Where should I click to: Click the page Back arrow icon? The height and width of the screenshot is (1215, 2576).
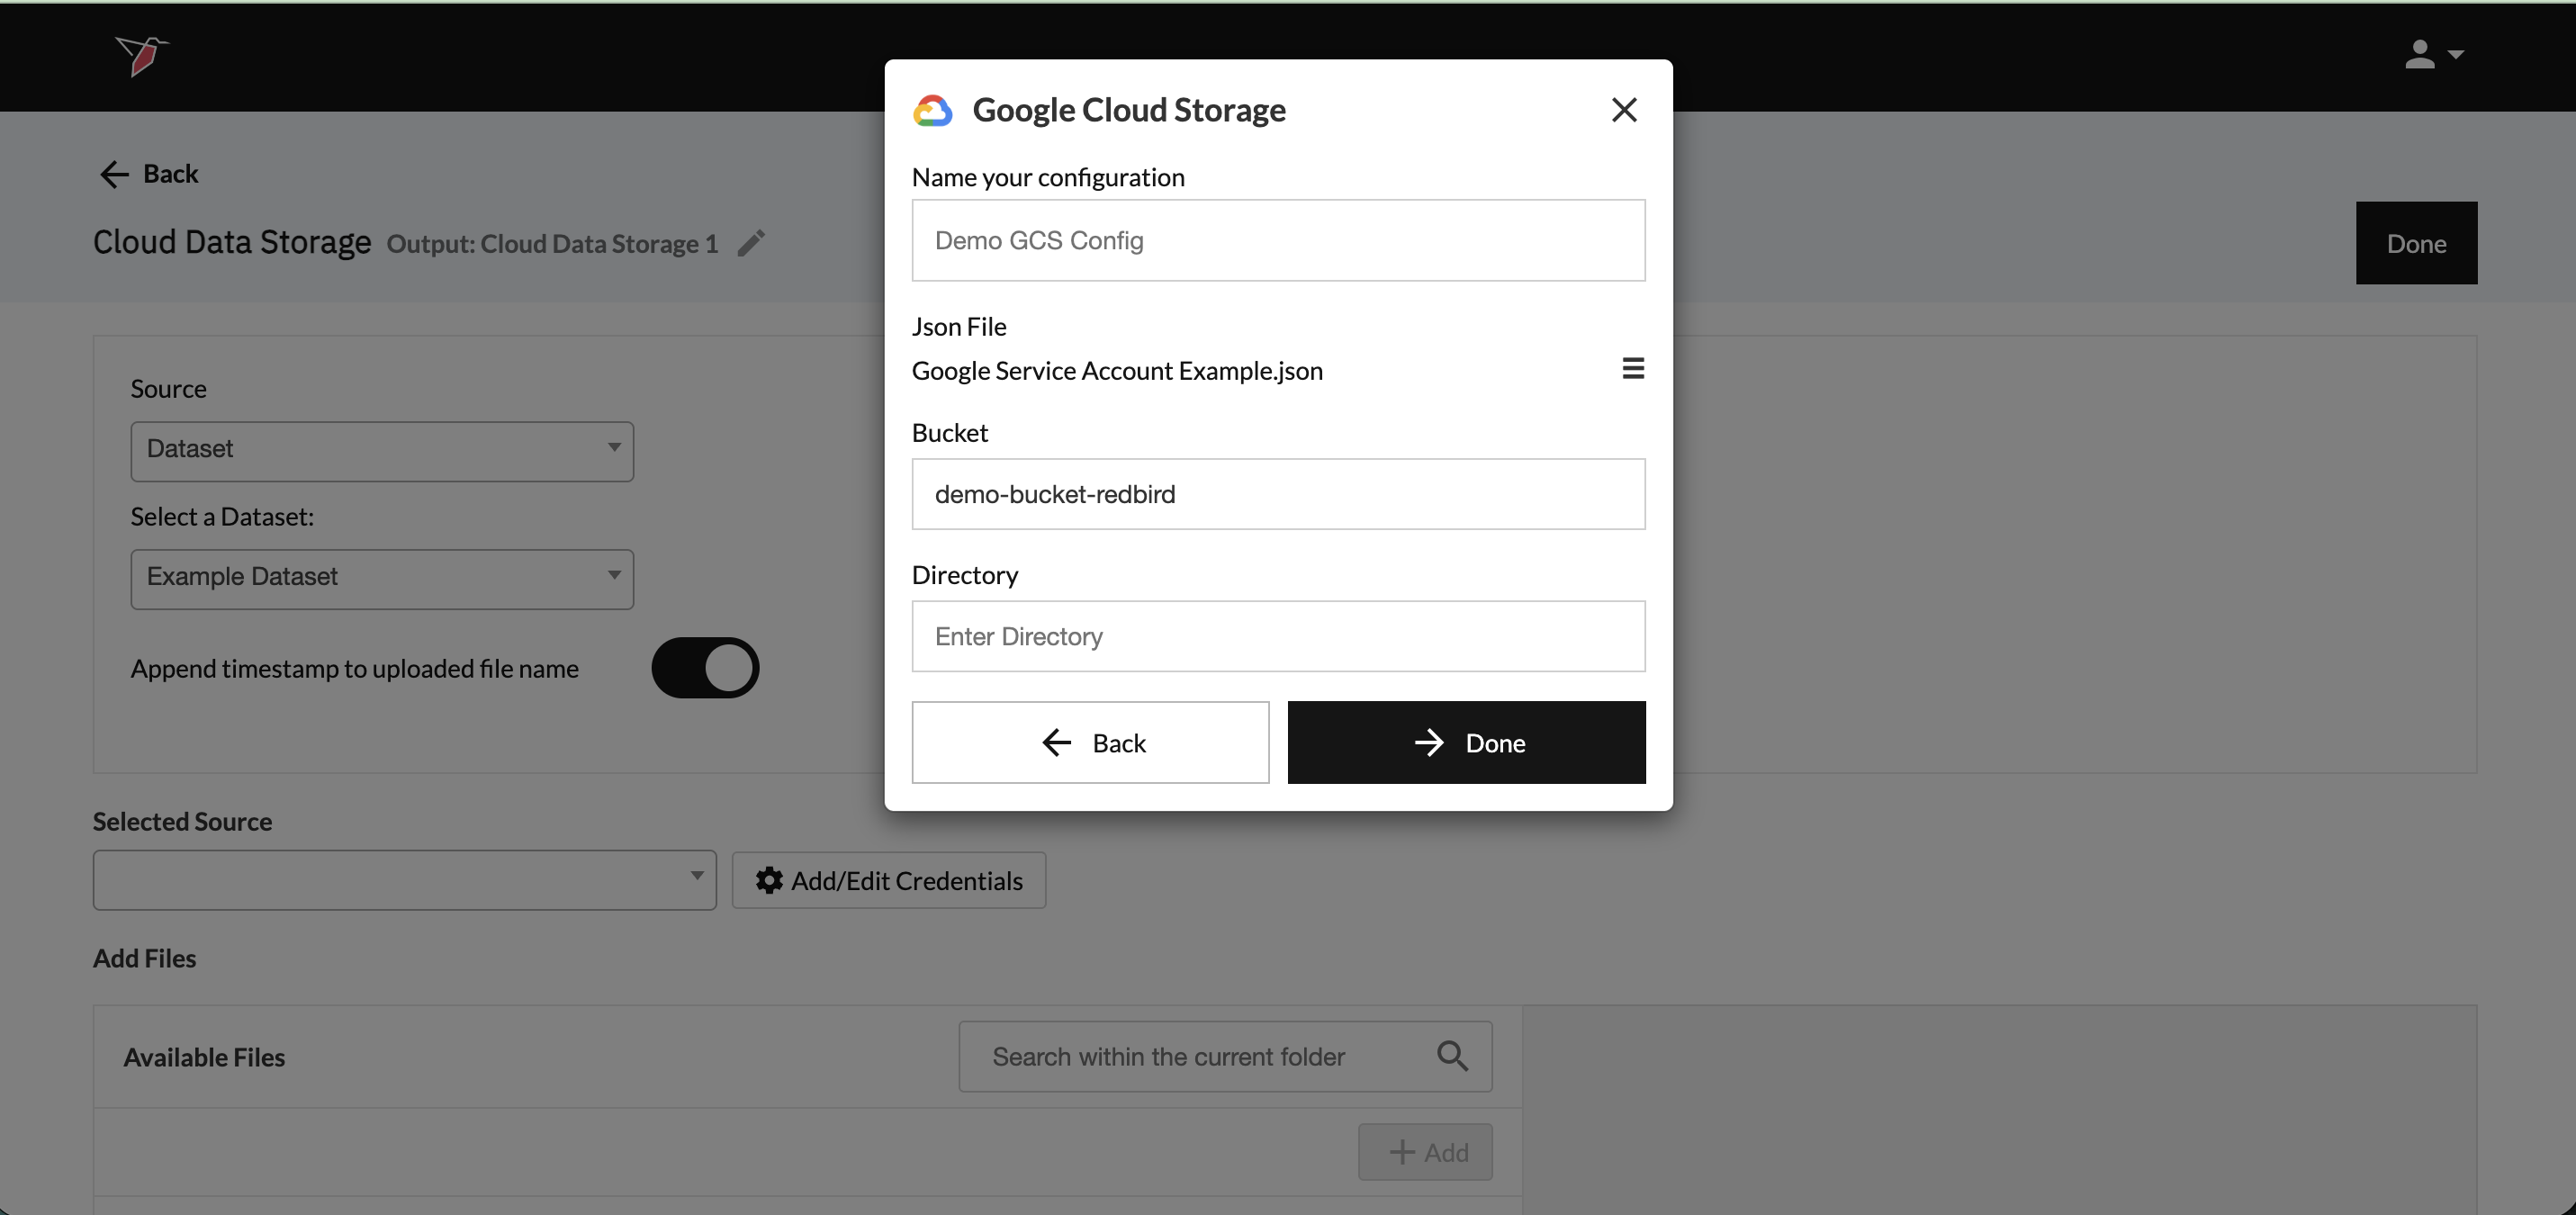[x=114, y=174]
